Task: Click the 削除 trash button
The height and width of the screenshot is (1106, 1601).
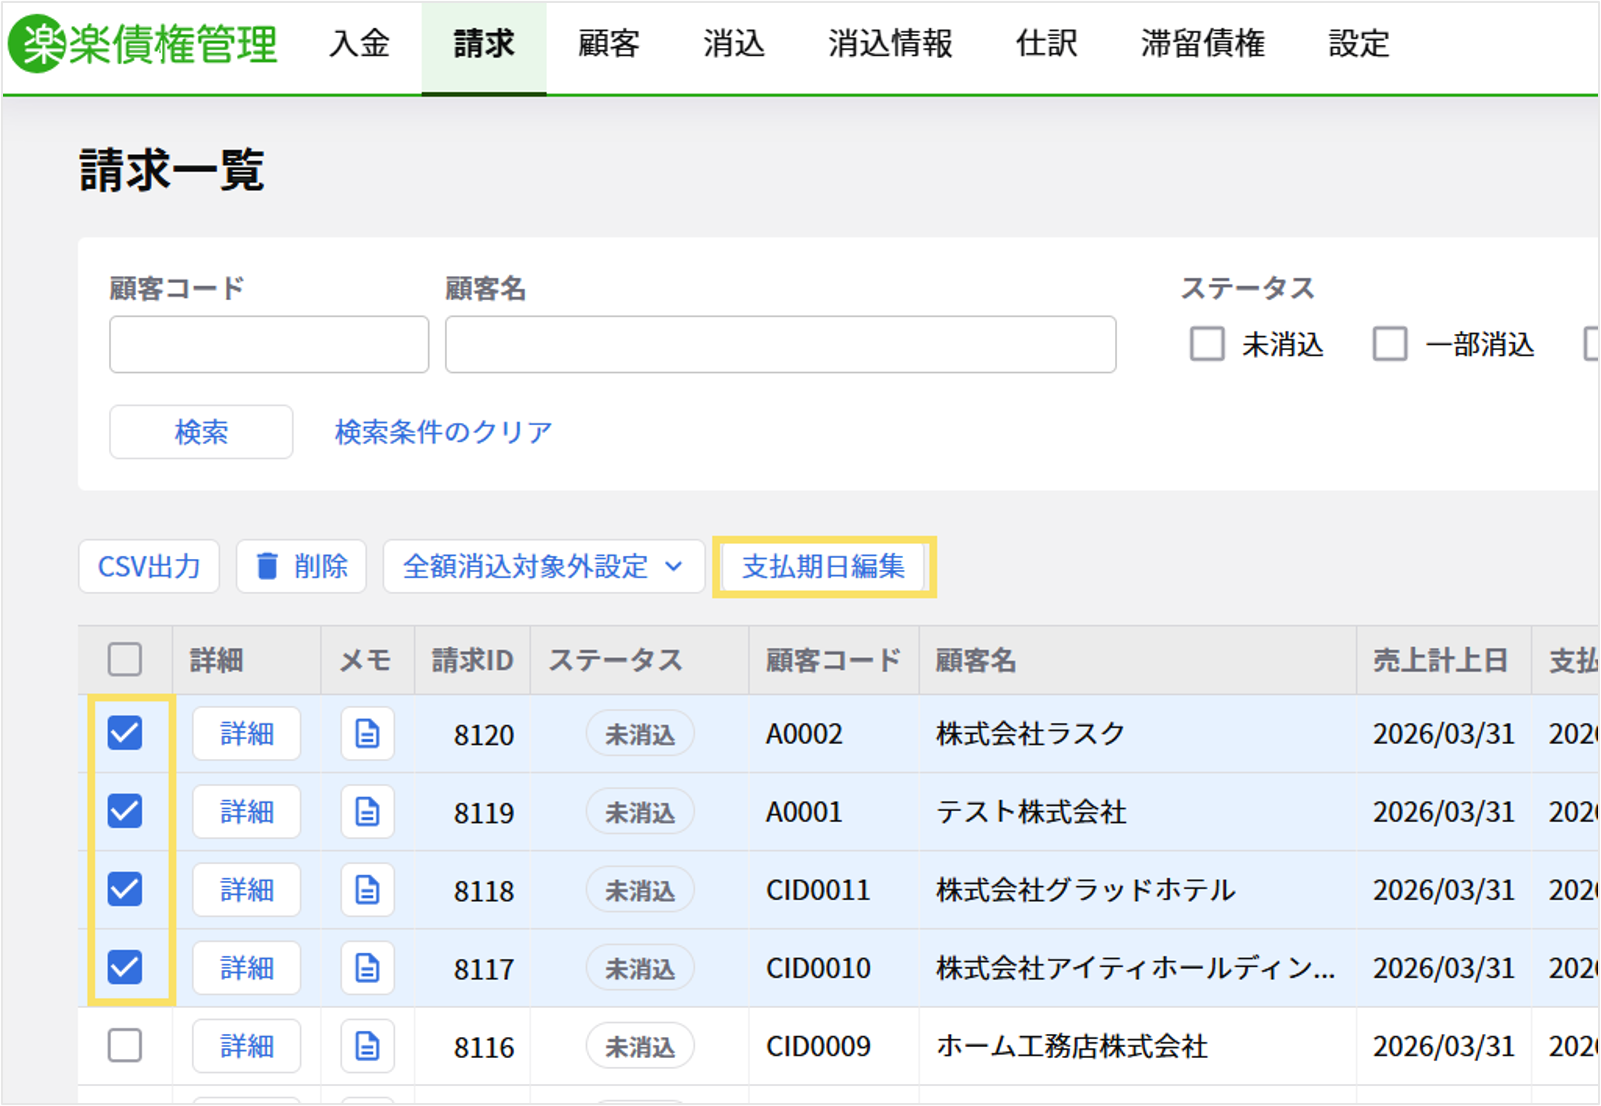Action: (x=301, y=567)
